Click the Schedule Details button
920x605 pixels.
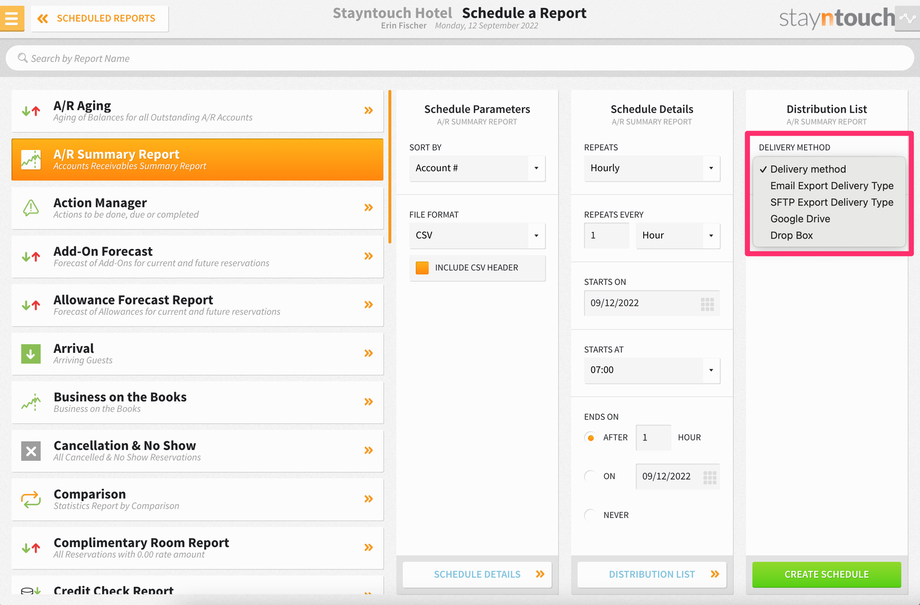(x=477, y=574)
